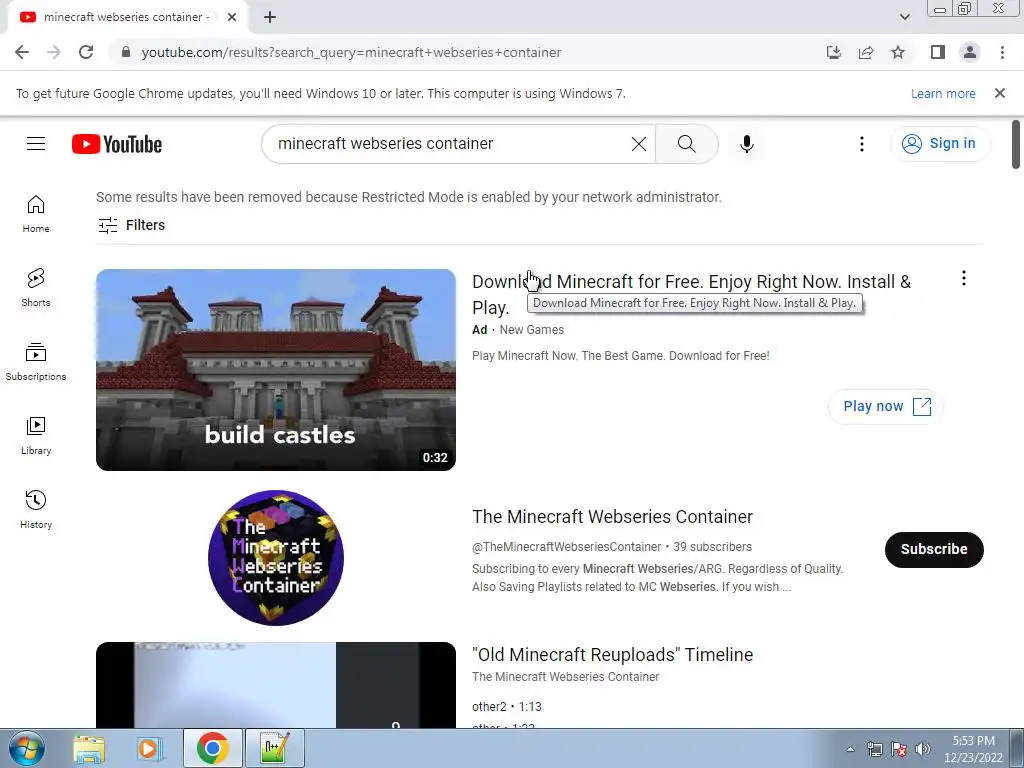Open a new browser tab with plus icon
This screenshot has height=768, width=1024.
[270, 17]
